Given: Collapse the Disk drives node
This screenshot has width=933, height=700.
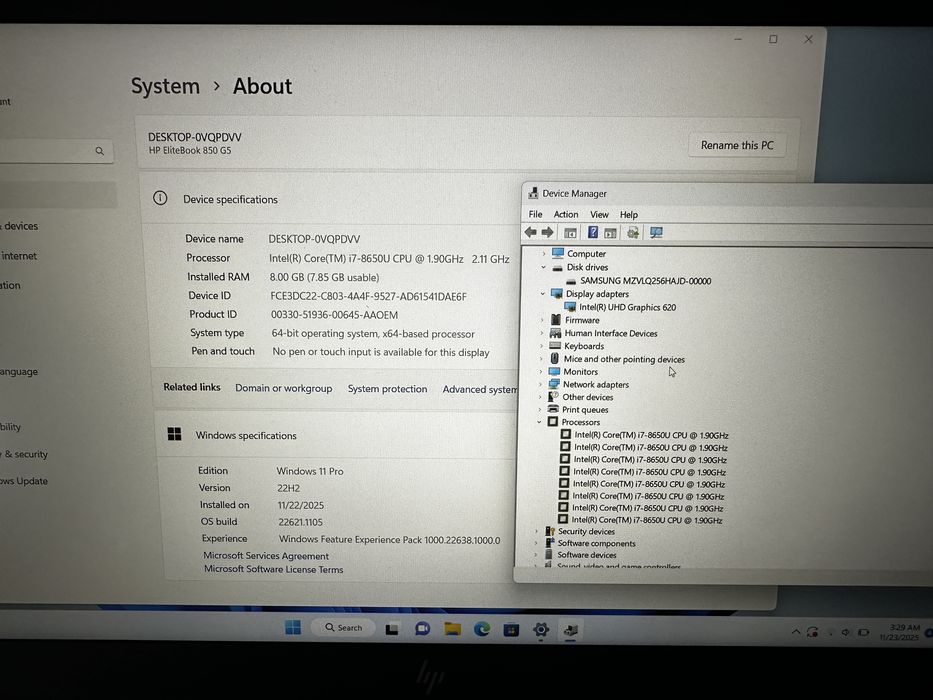Looking at the screenshot, I should coord(543,267).
